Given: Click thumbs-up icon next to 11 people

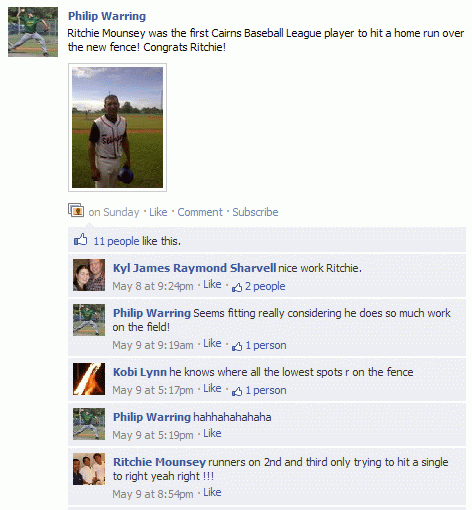Looking at the screenshot, I should (x=81, y=239).
